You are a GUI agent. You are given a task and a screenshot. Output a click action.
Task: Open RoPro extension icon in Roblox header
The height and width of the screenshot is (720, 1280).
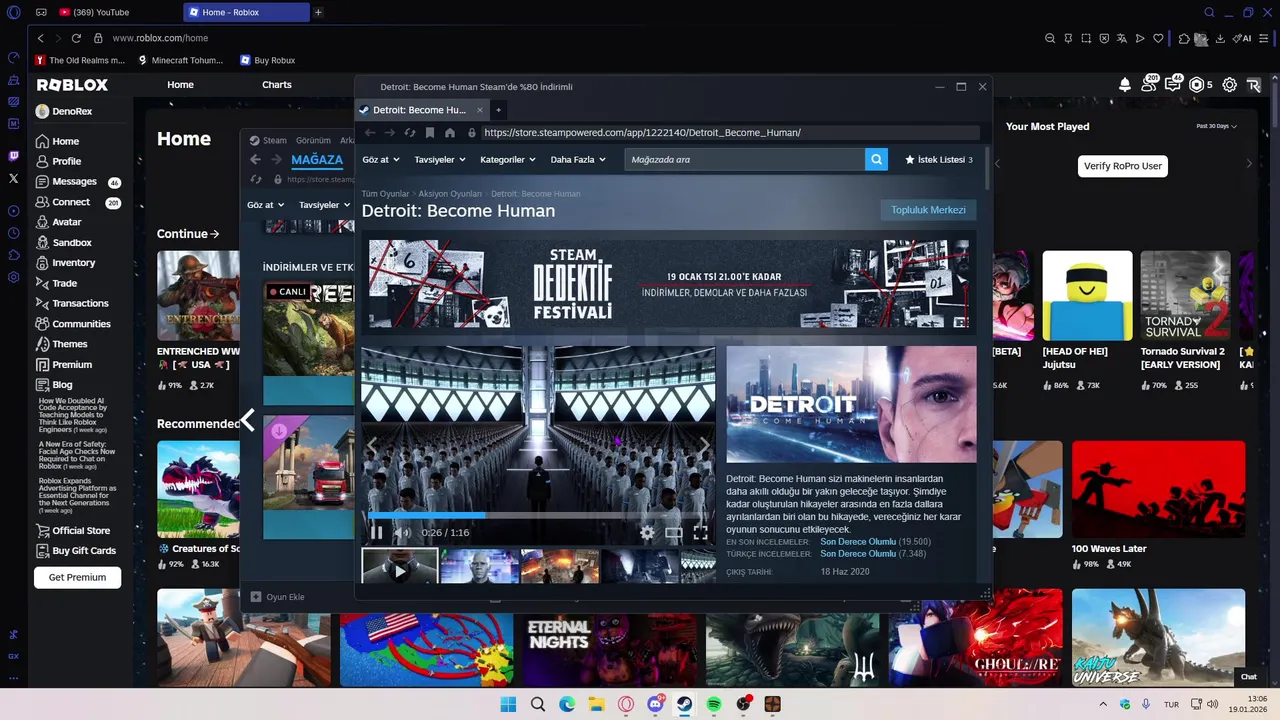1253,85
